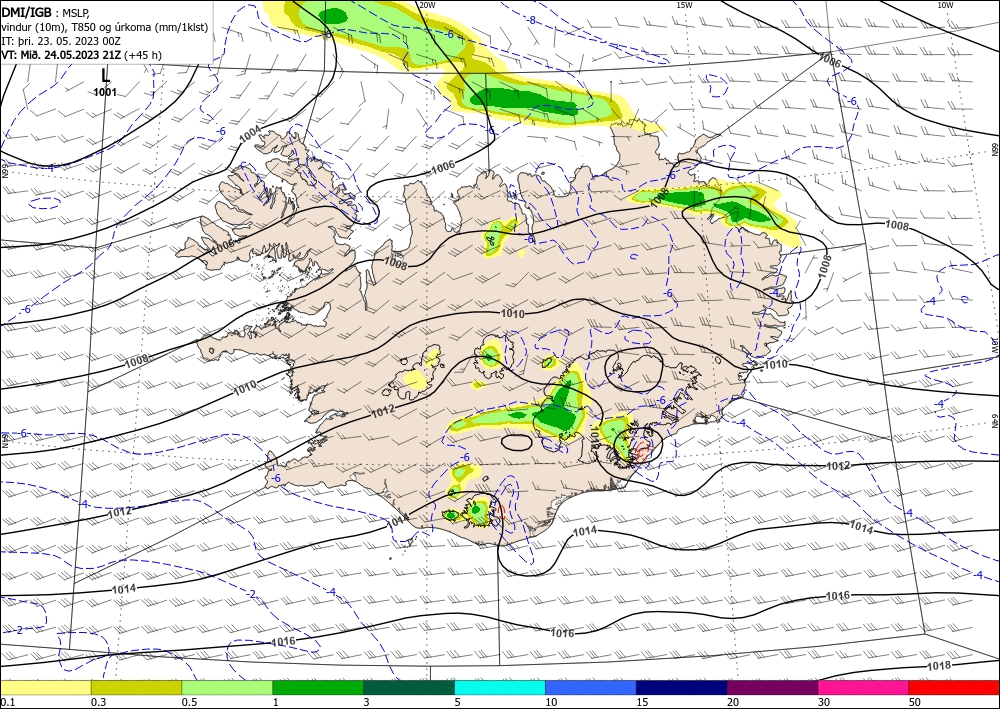Click the pale yellow 0.1–0.3 legend swatch
The height and width of the screenshot is (709, 1000).
tap(45, 687)
